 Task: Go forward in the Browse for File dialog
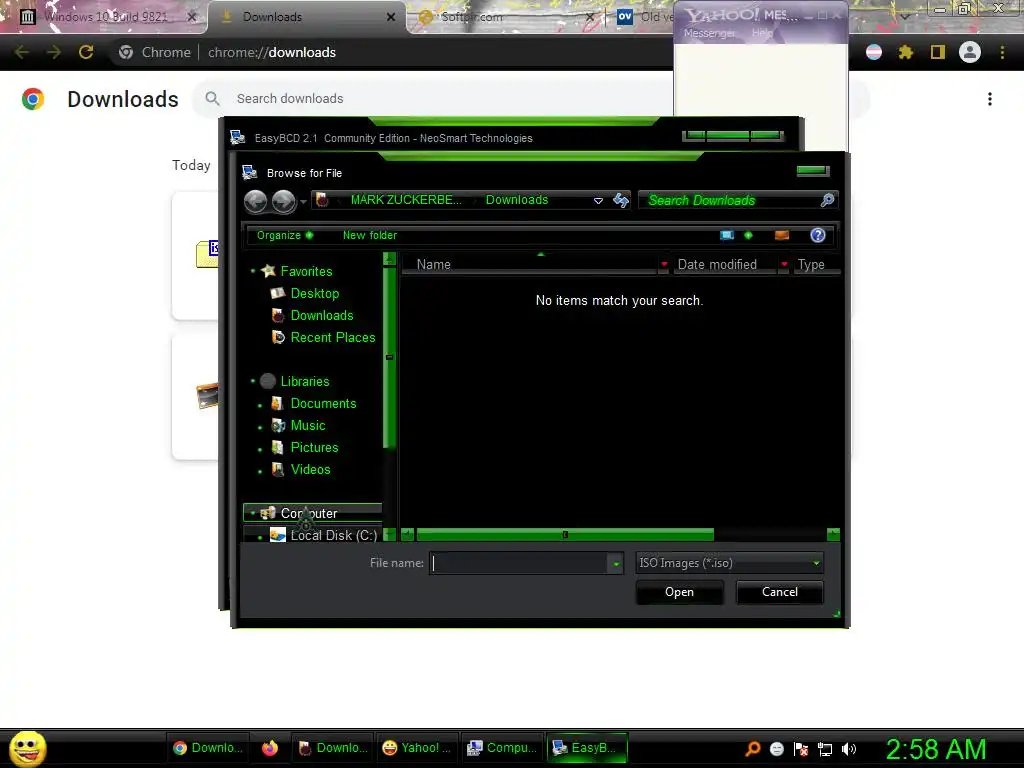point(283,201)
